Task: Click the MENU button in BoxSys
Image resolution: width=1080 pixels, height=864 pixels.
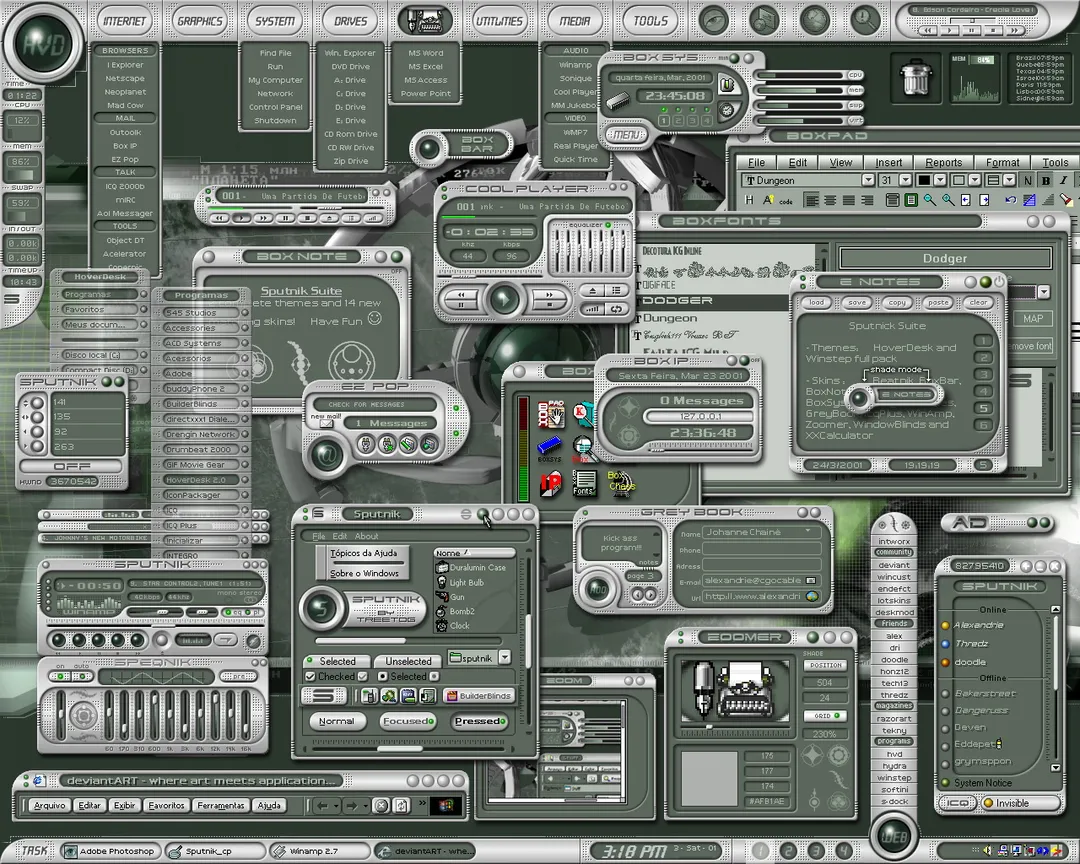Action: click(626, 135)
